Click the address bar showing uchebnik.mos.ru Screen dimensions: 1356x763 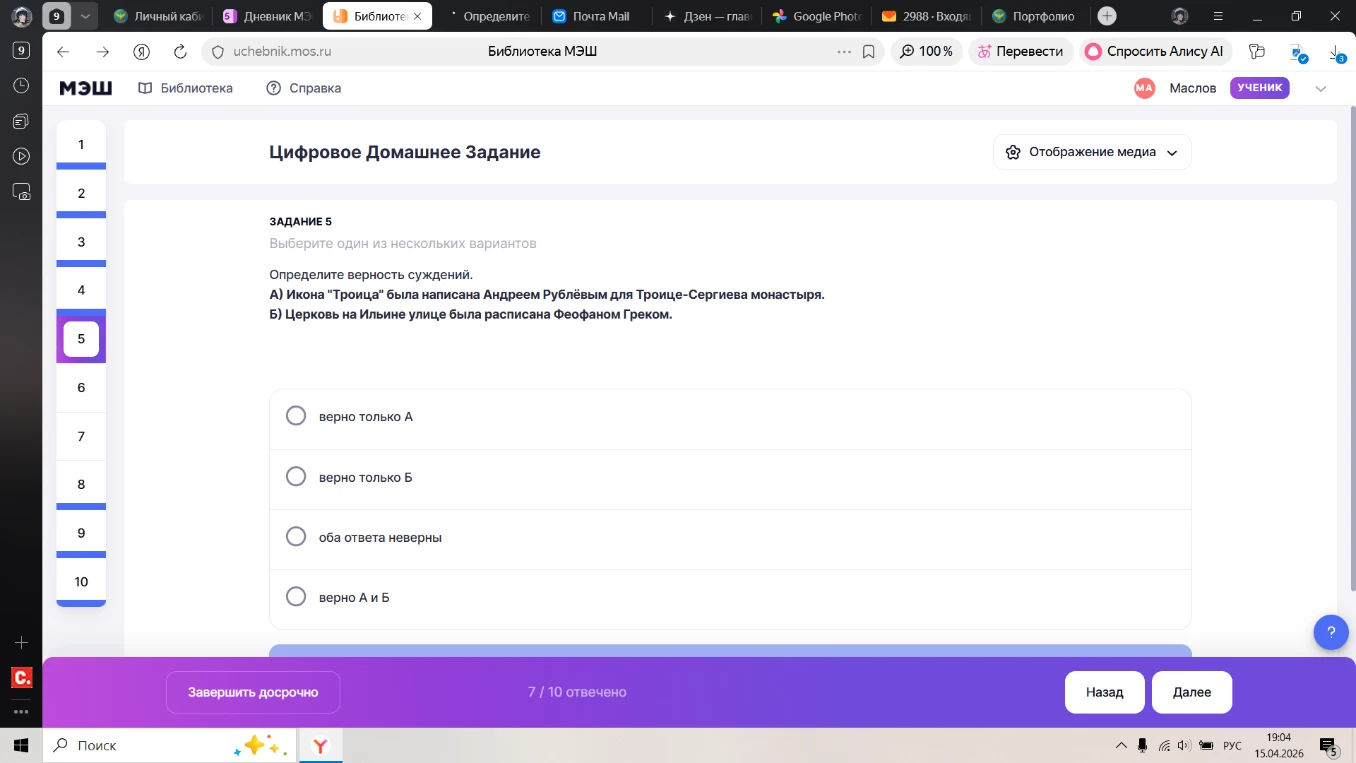click(542, 52)
